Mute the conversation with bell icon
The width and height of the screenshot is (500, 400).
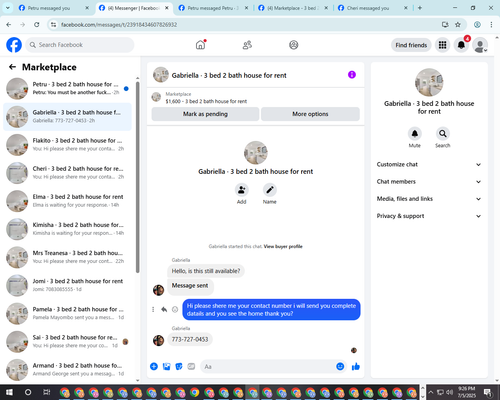(x=415, y=134)
